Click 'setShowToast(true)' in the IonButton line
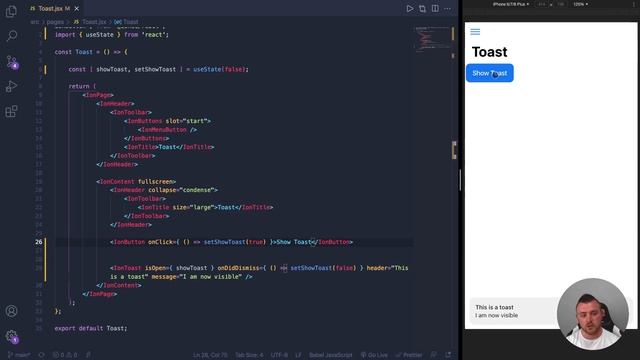Screen dimensions: 640x360 tap(235, 242)
